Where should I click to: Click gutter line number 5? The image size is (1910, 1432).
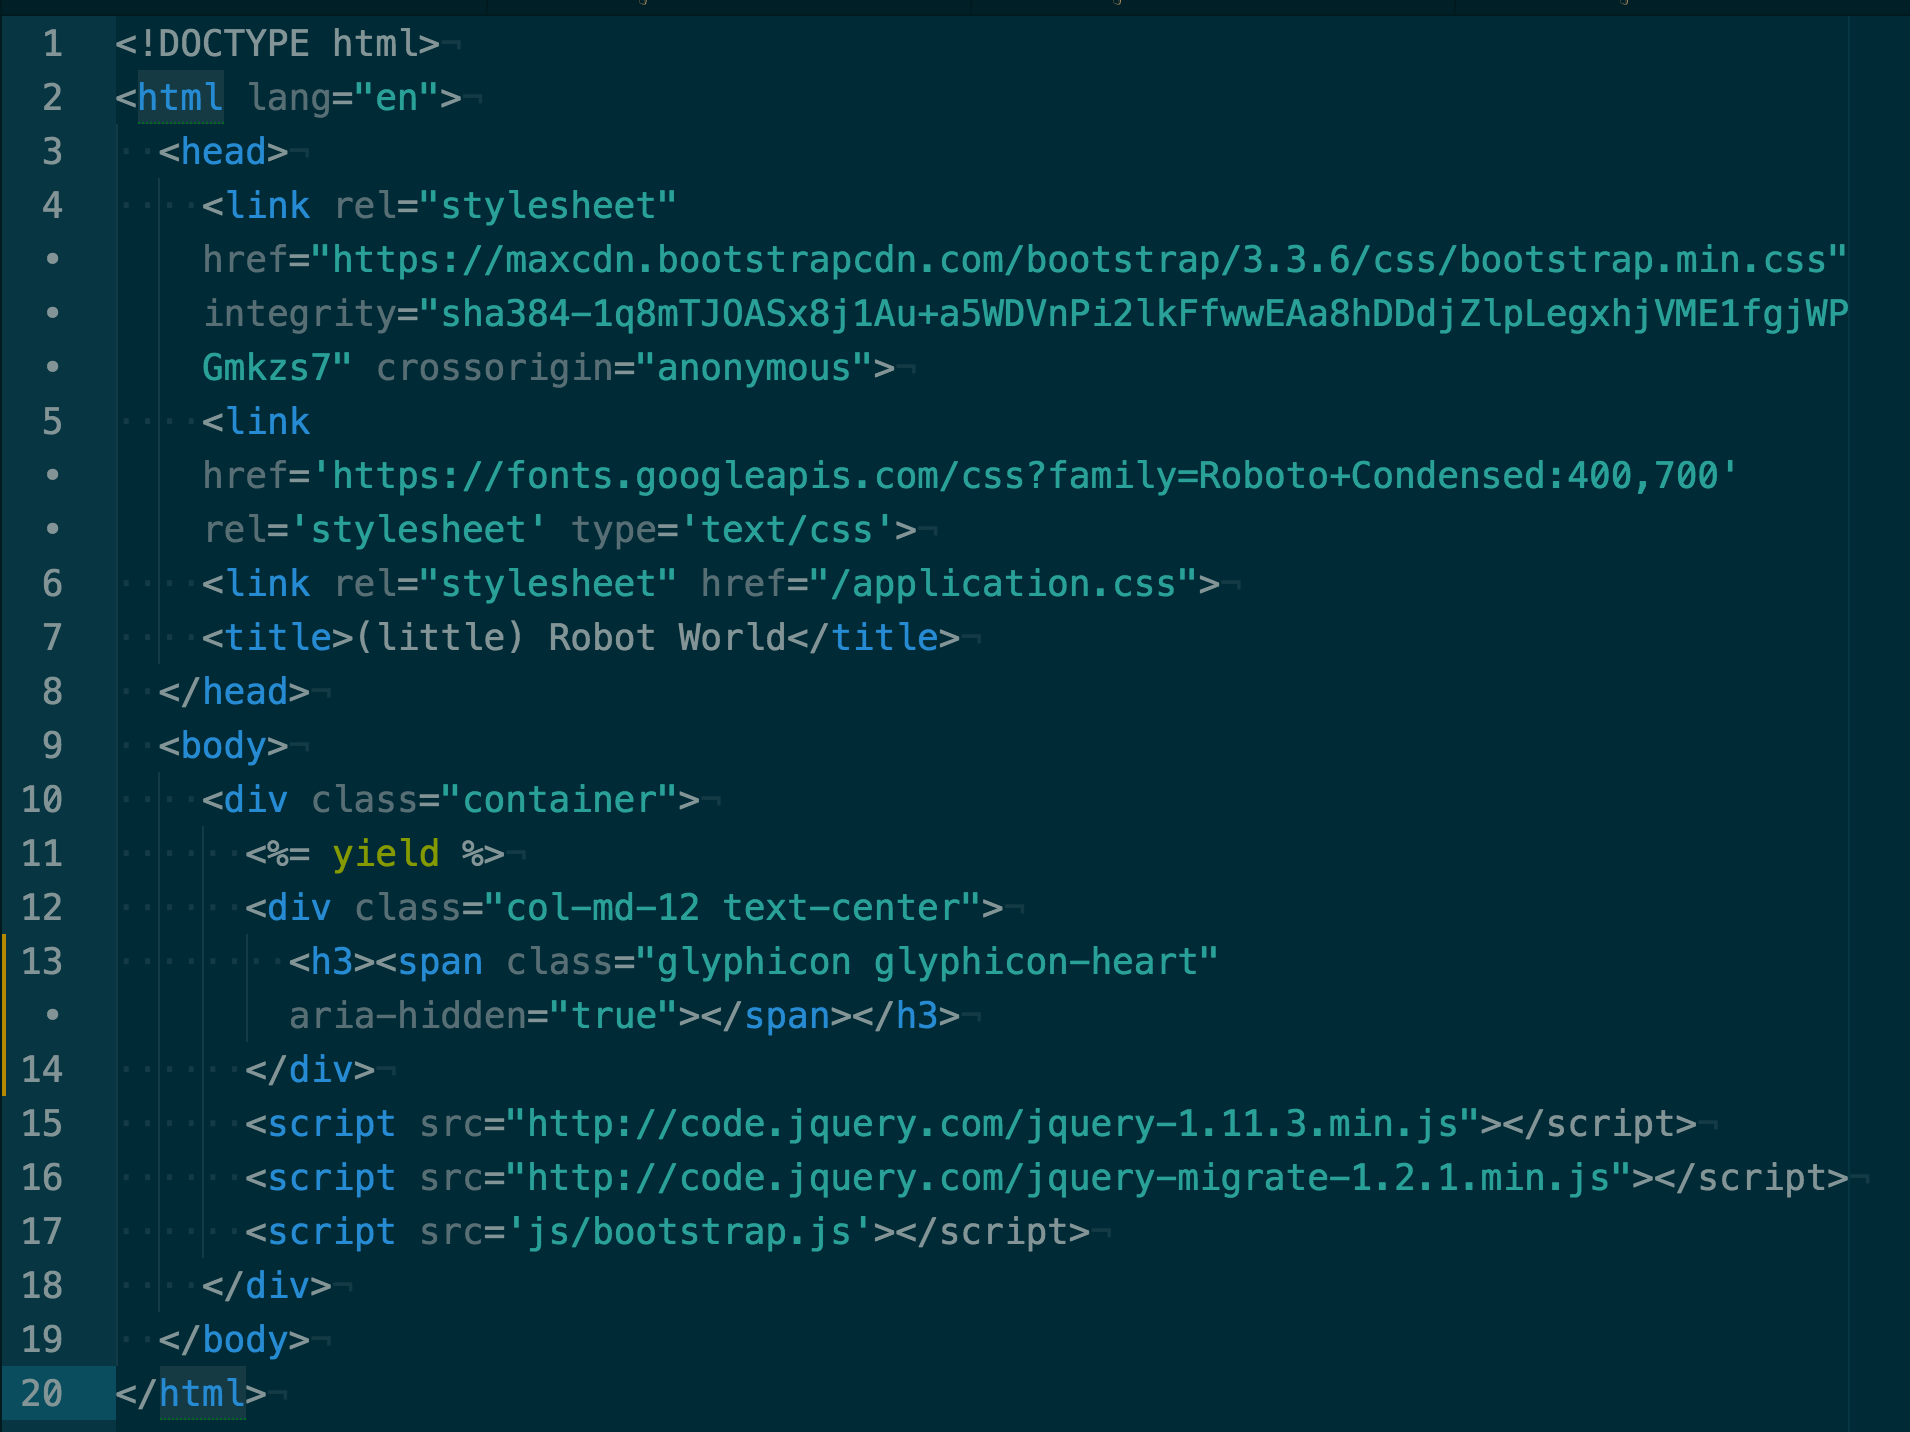[x=52, y=421]
